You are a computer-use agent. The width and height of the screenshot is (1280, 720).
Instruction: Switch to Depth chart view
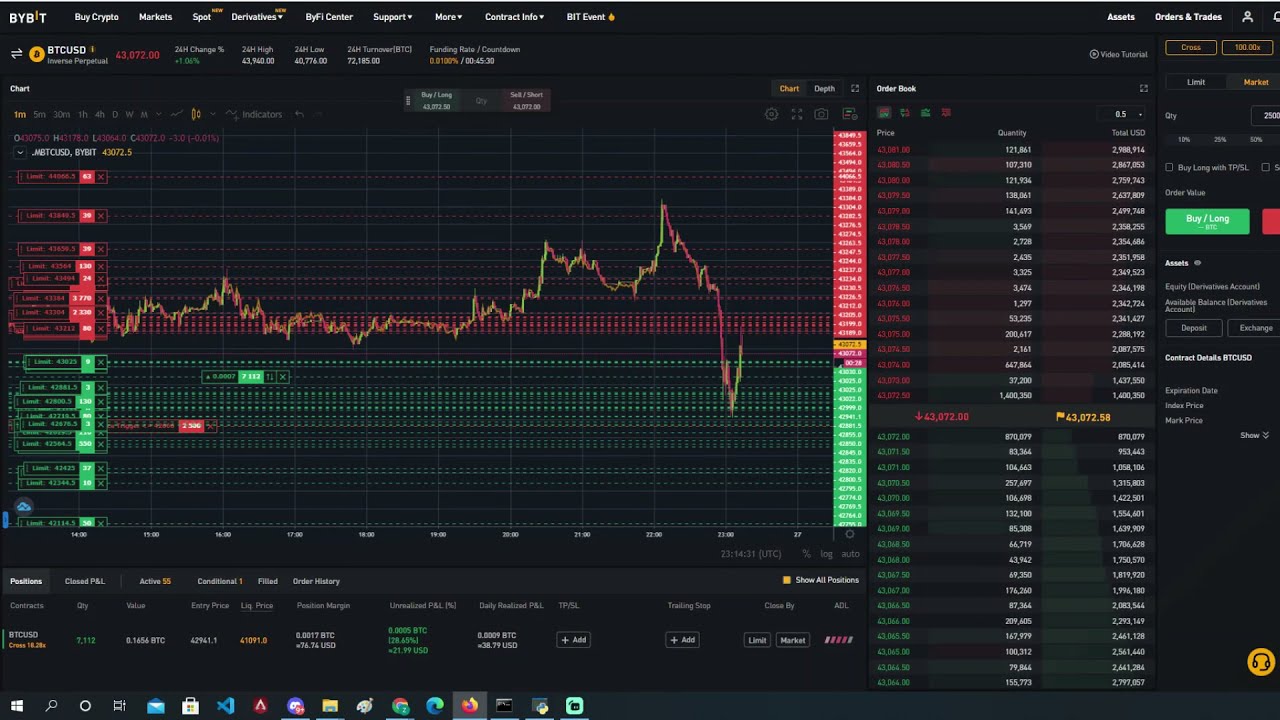(824, 89)
